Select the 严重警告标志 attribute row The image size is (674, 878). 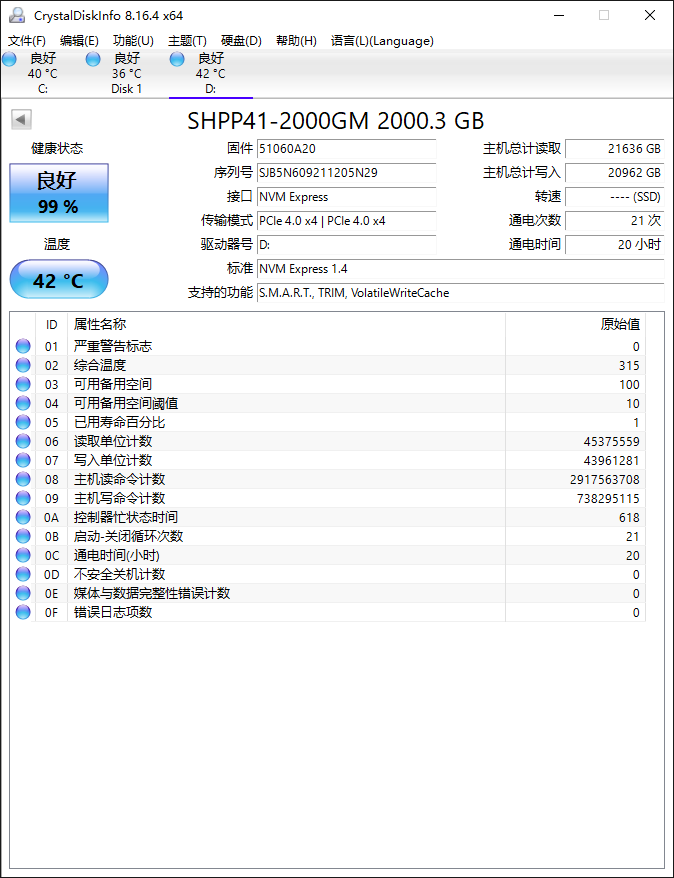coord(328,347)
